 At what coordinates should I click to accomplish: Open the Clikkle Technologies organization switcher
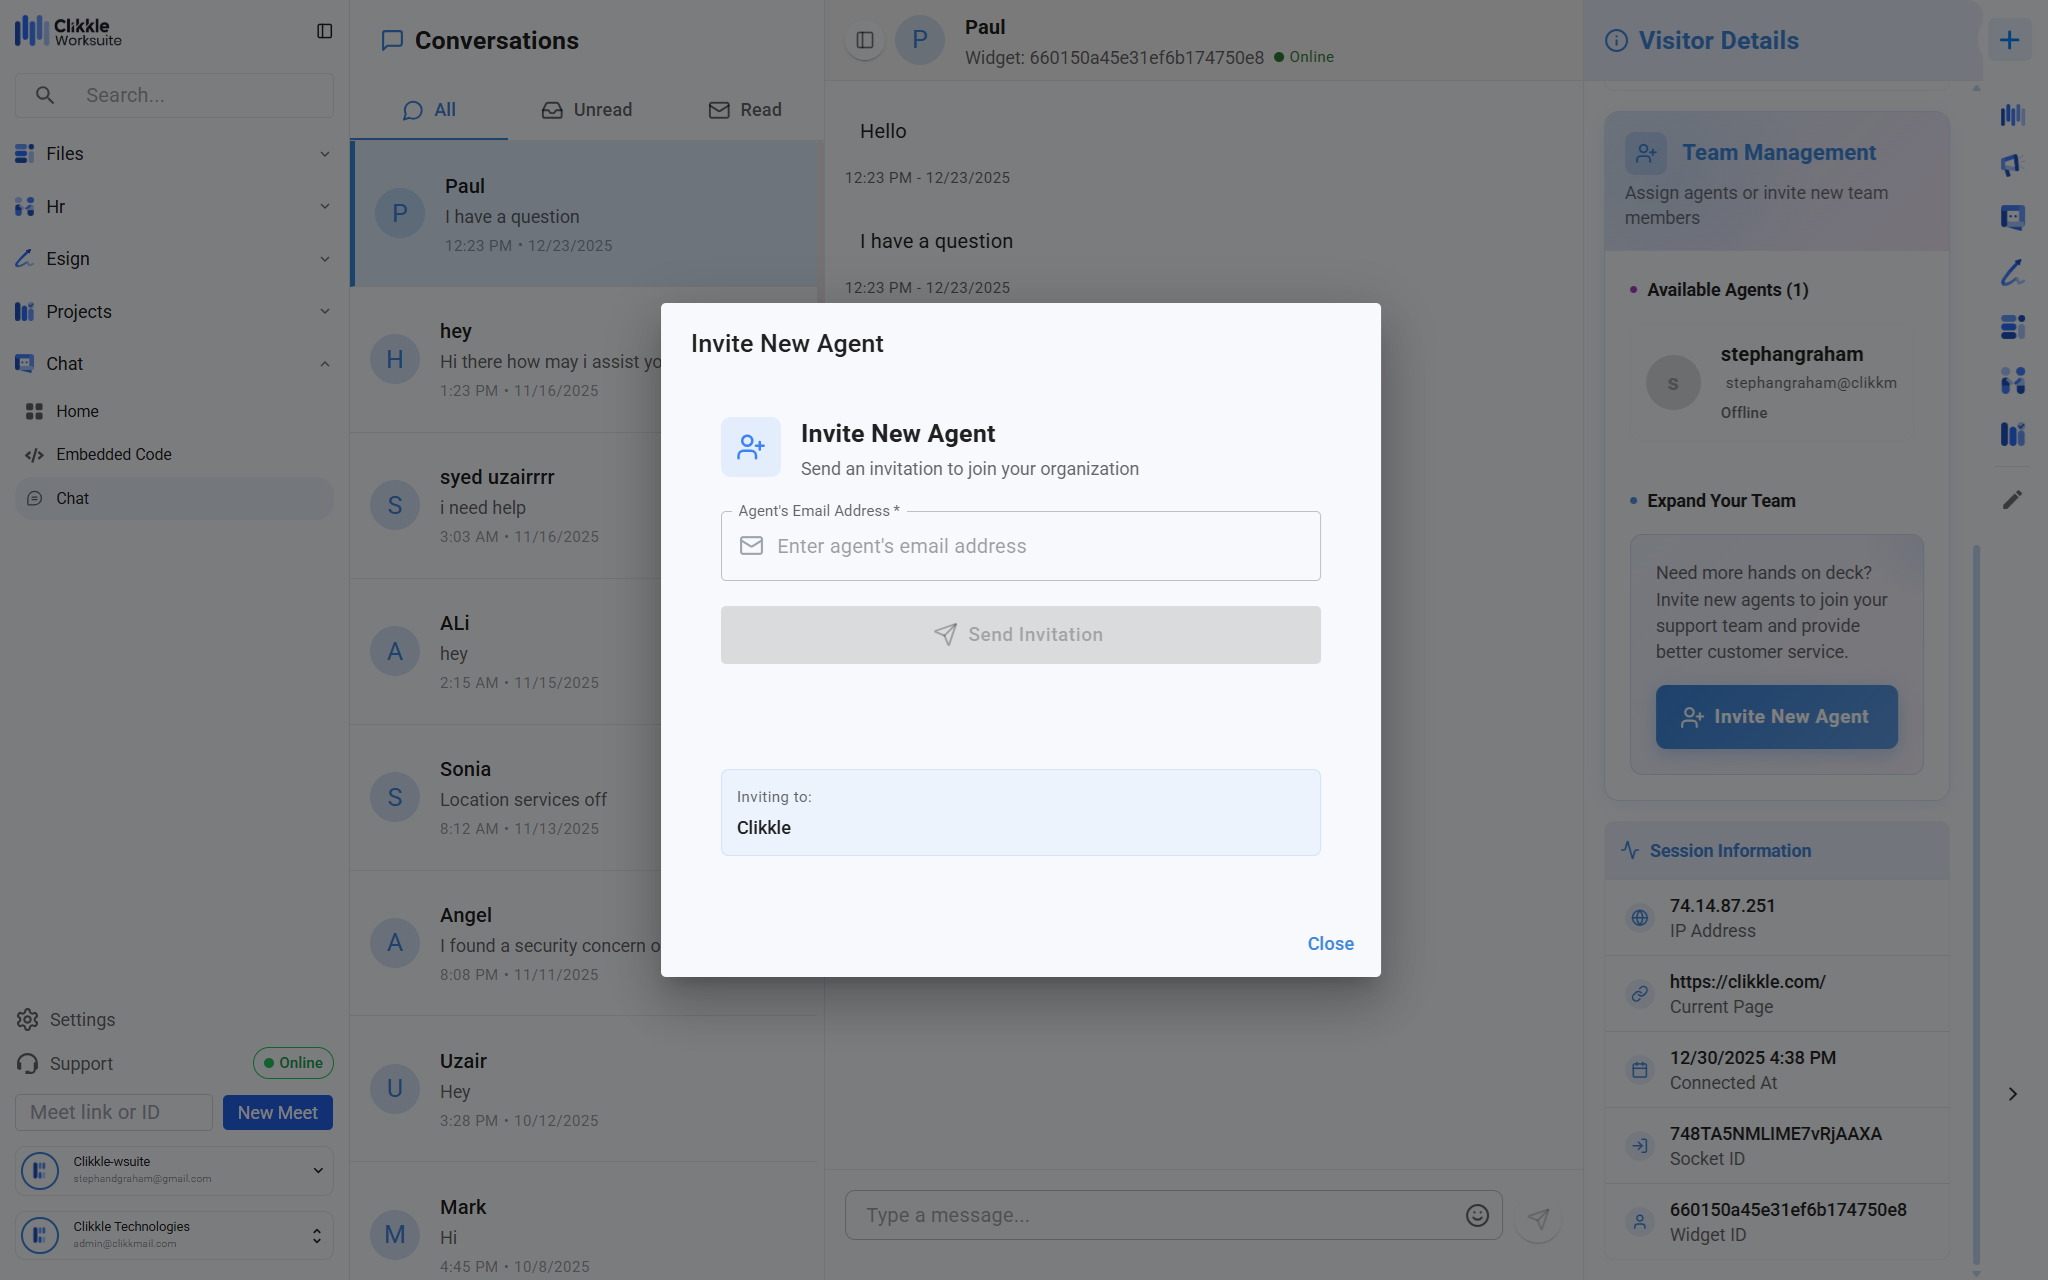(317, 1235)
